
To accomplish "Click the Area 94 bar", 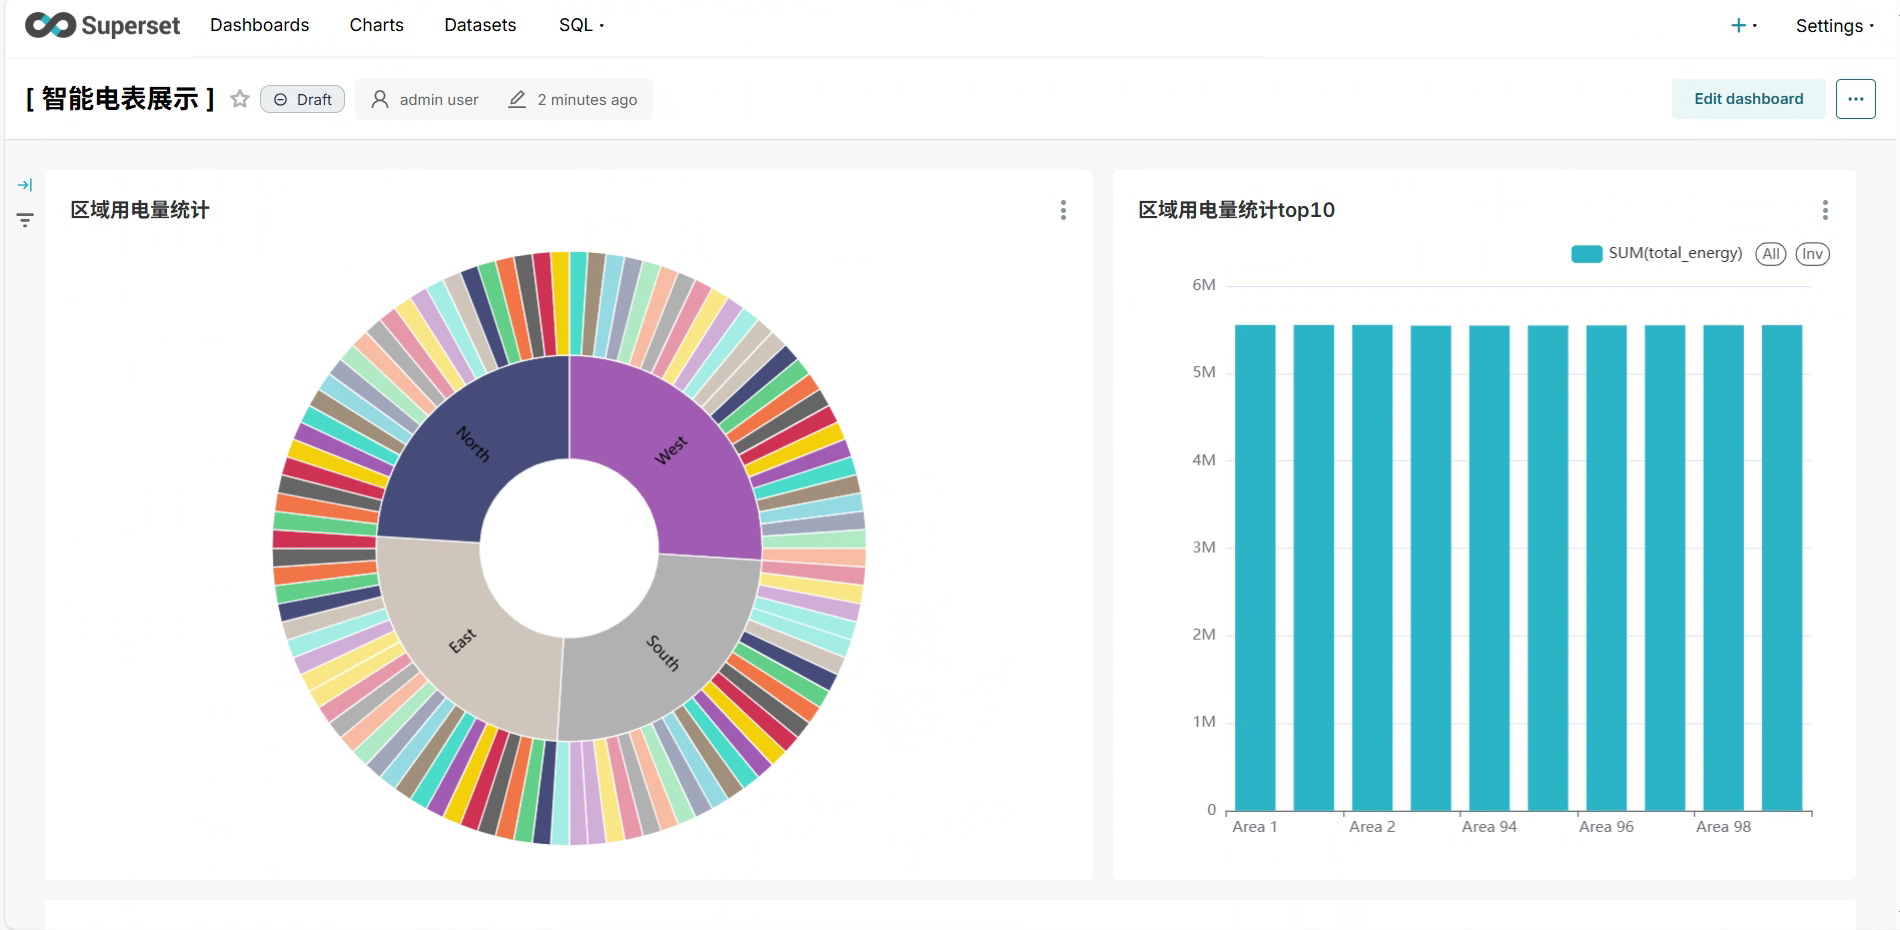I will (x=1489, y=567).
